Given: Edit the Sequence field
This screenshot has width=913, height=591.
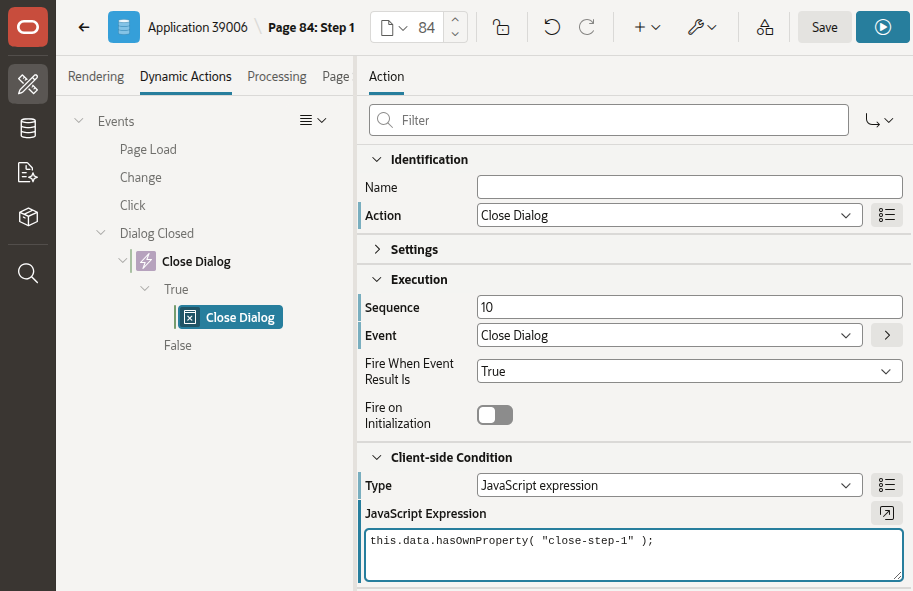Looking at the screenshot, I should (x=689, y=307).
